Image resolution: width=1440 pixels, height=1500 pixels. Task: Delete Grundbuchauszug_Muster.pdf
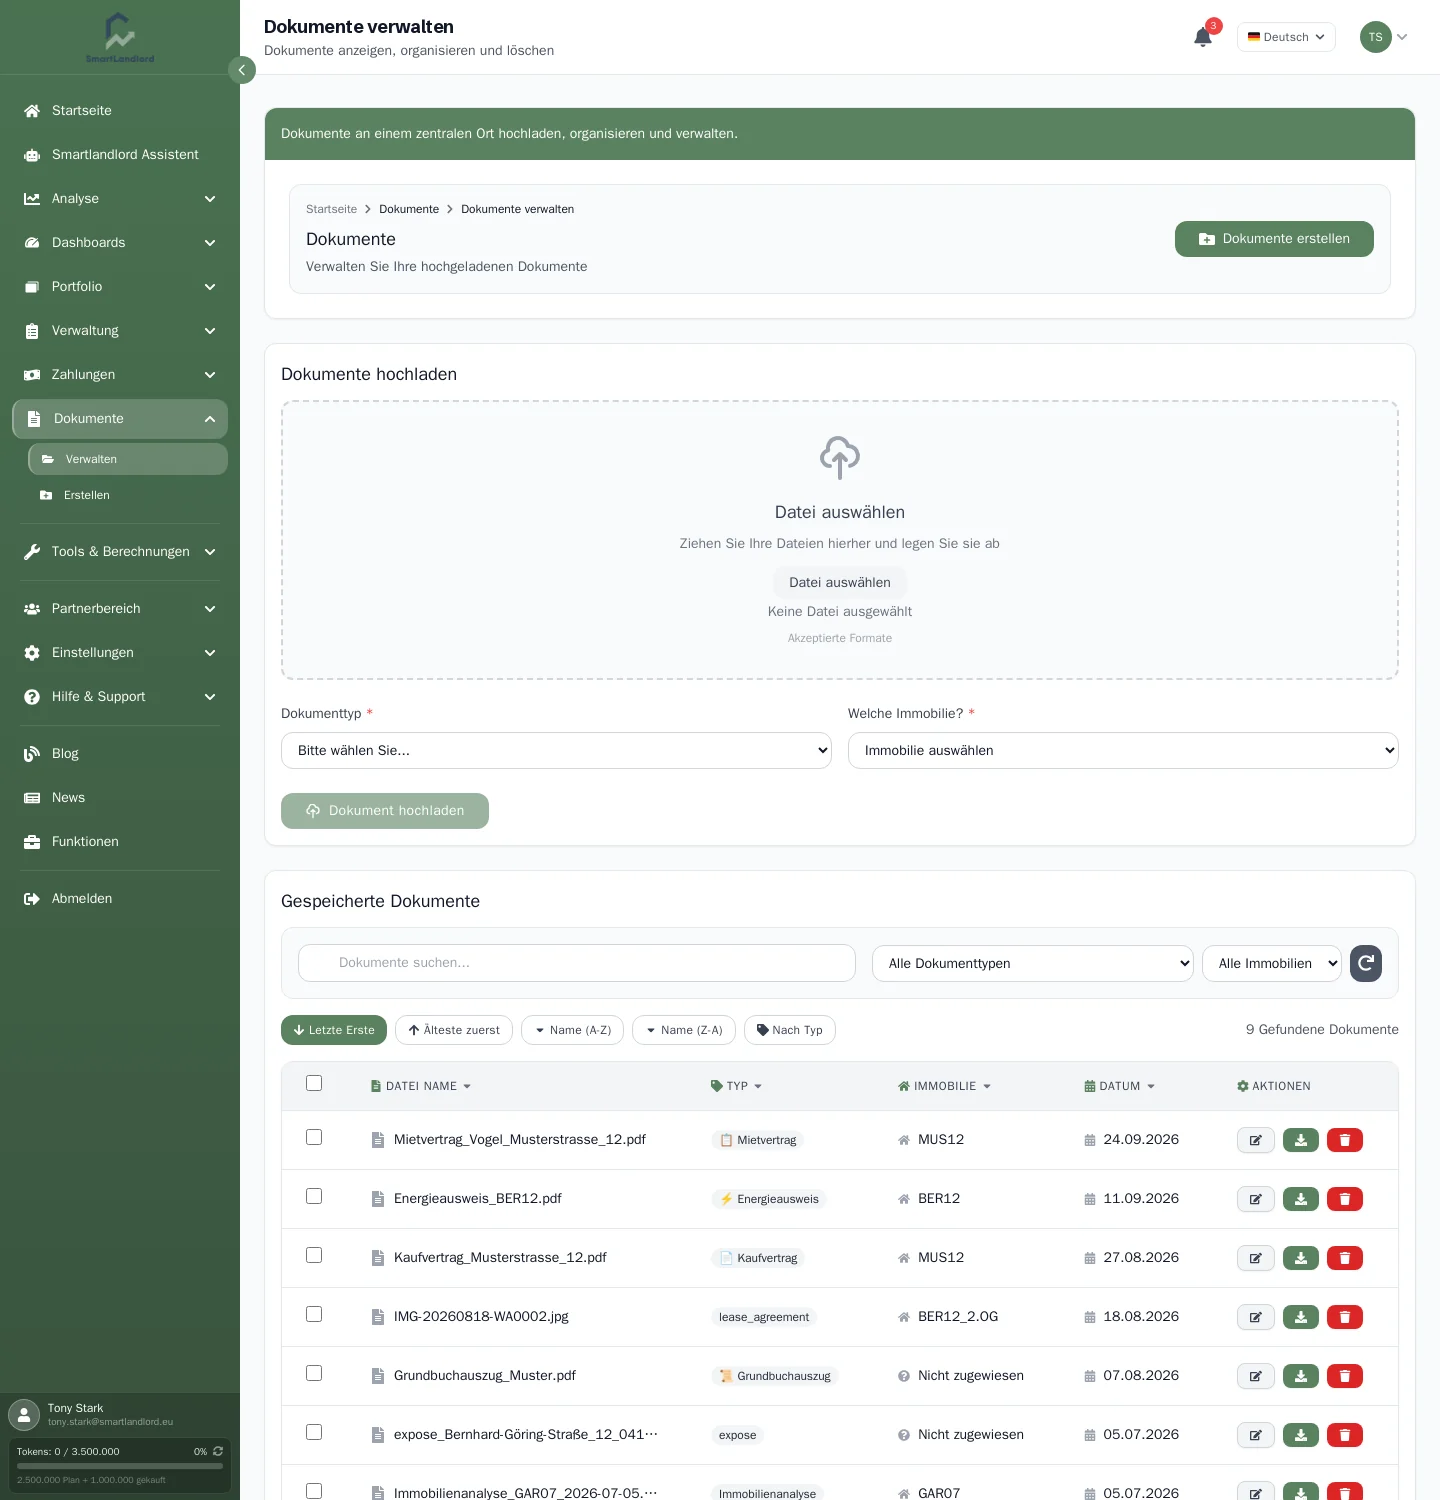[1345, 1376]
